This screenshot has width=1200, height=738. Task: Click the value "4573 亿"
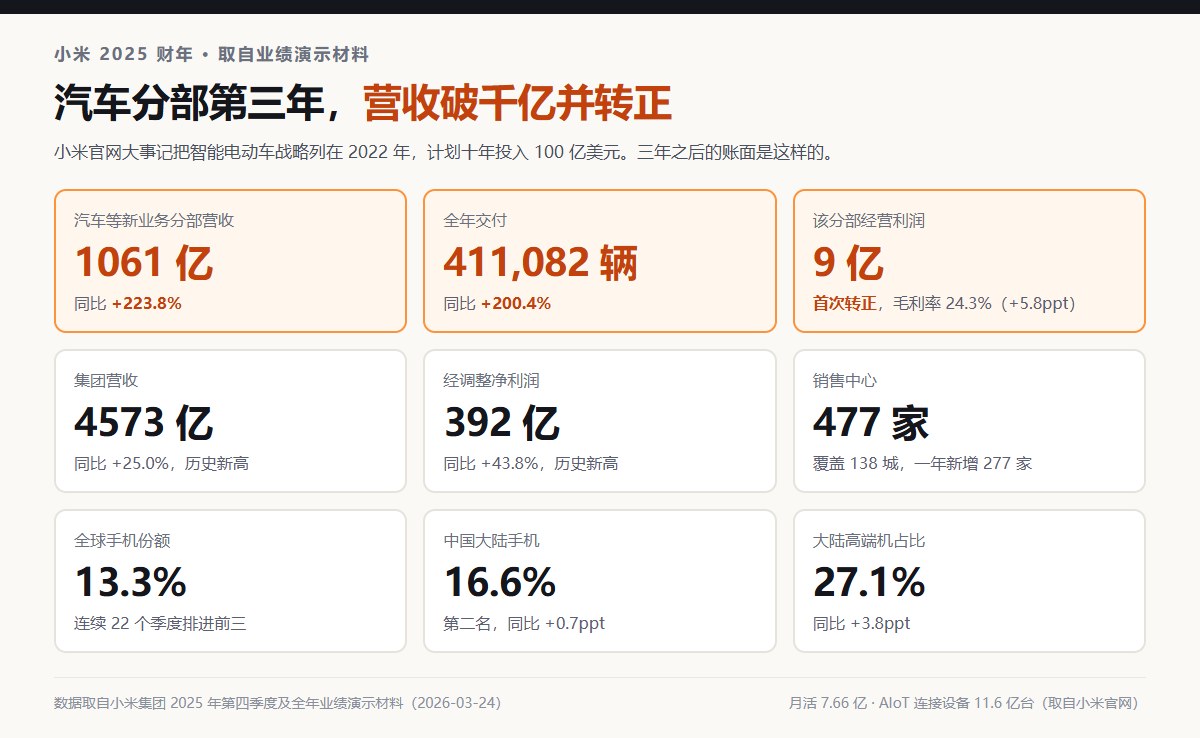click(x=143, y=422)
